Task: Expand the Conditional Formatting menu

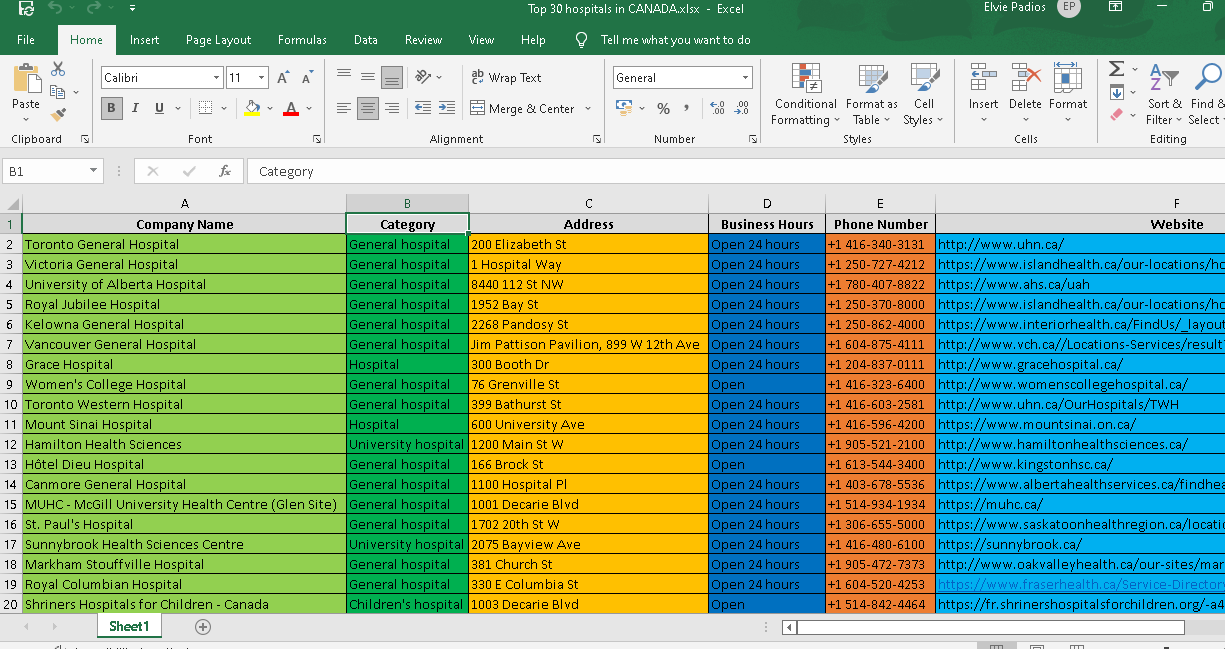Action: [805, 94]
